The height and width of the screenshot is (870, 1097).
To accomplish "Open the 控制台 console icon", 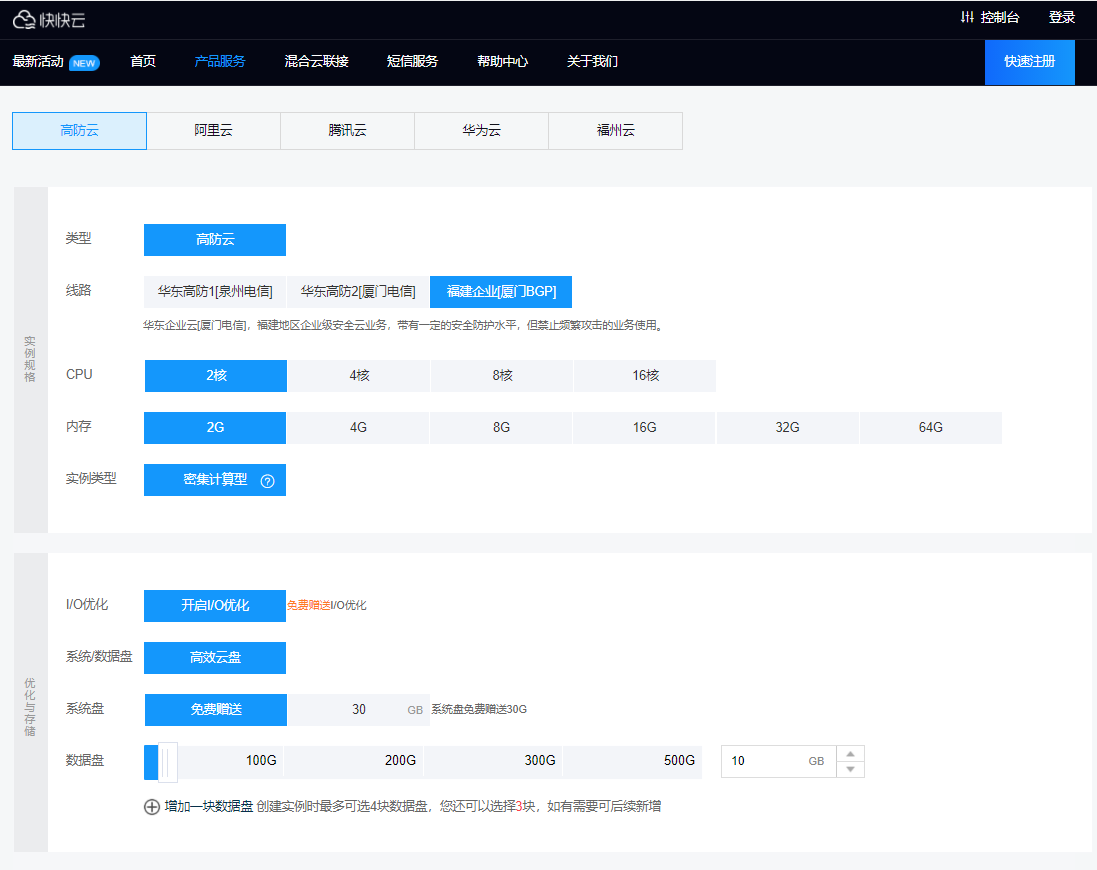I will 967,17.
